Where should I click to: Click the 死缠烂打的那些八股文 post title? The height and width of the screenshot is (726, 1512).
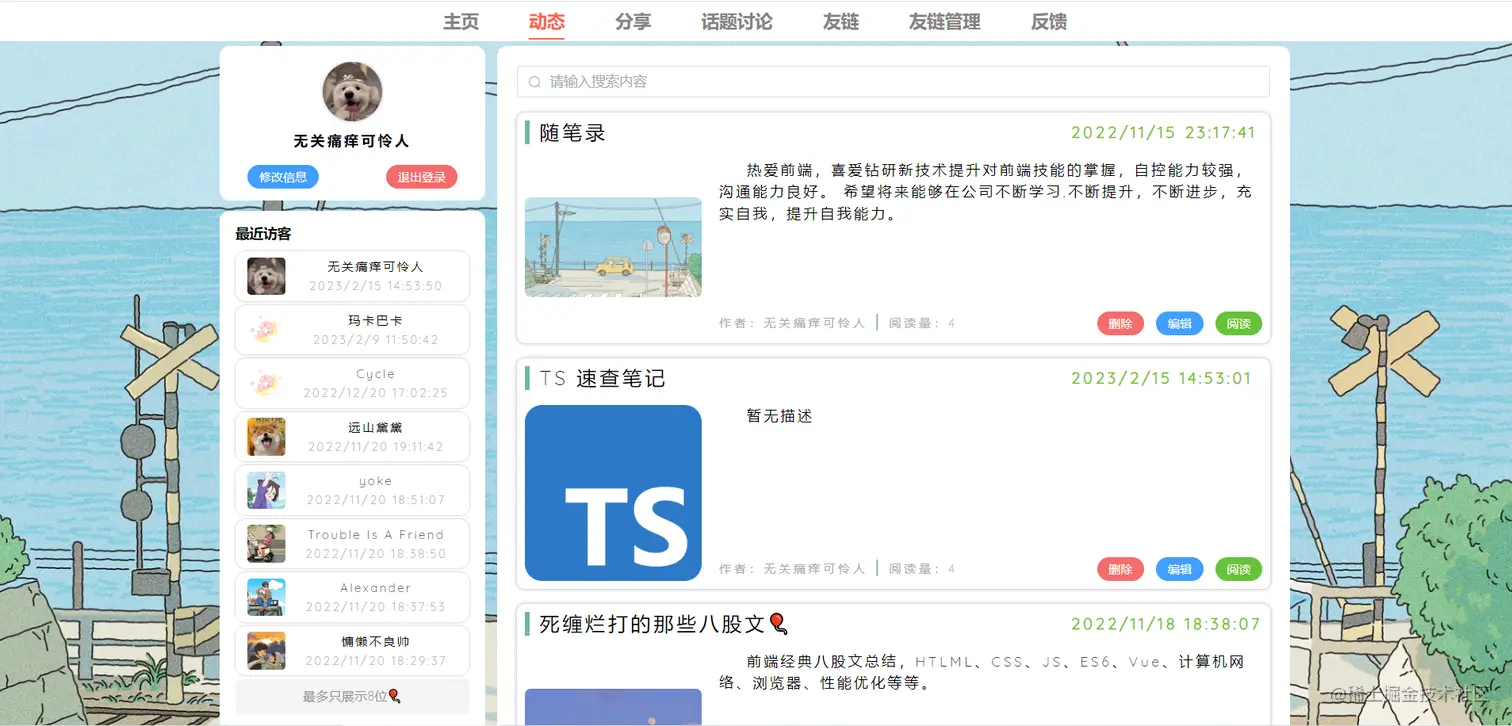[x=664, y=624]
